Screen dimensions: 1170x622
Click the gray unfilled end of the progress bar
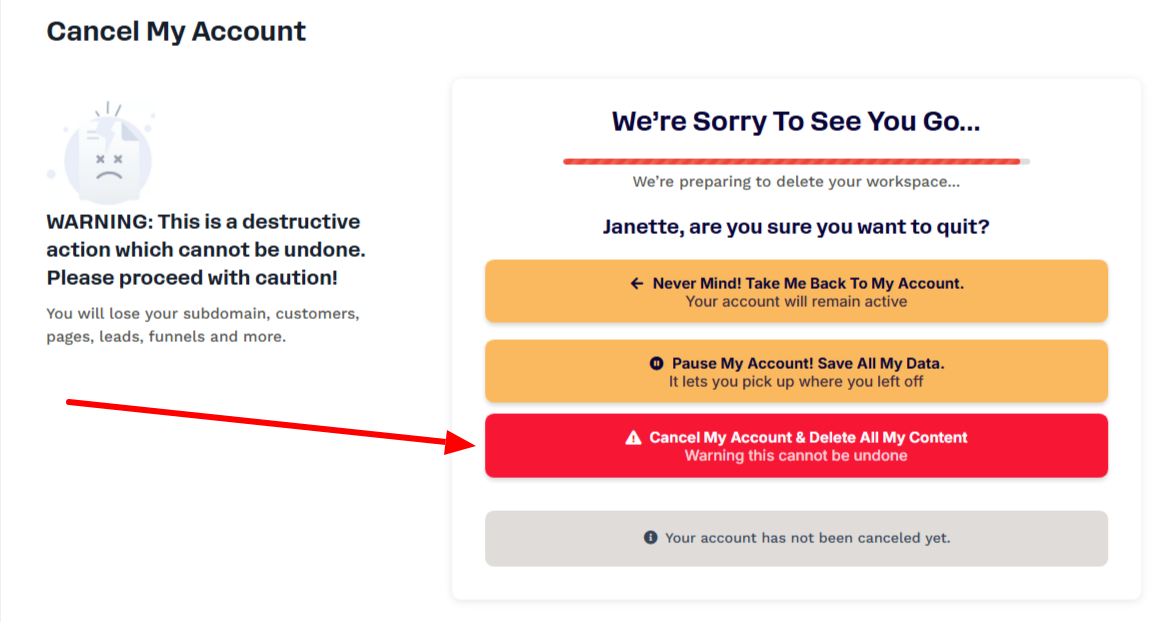pos(1023,160)
